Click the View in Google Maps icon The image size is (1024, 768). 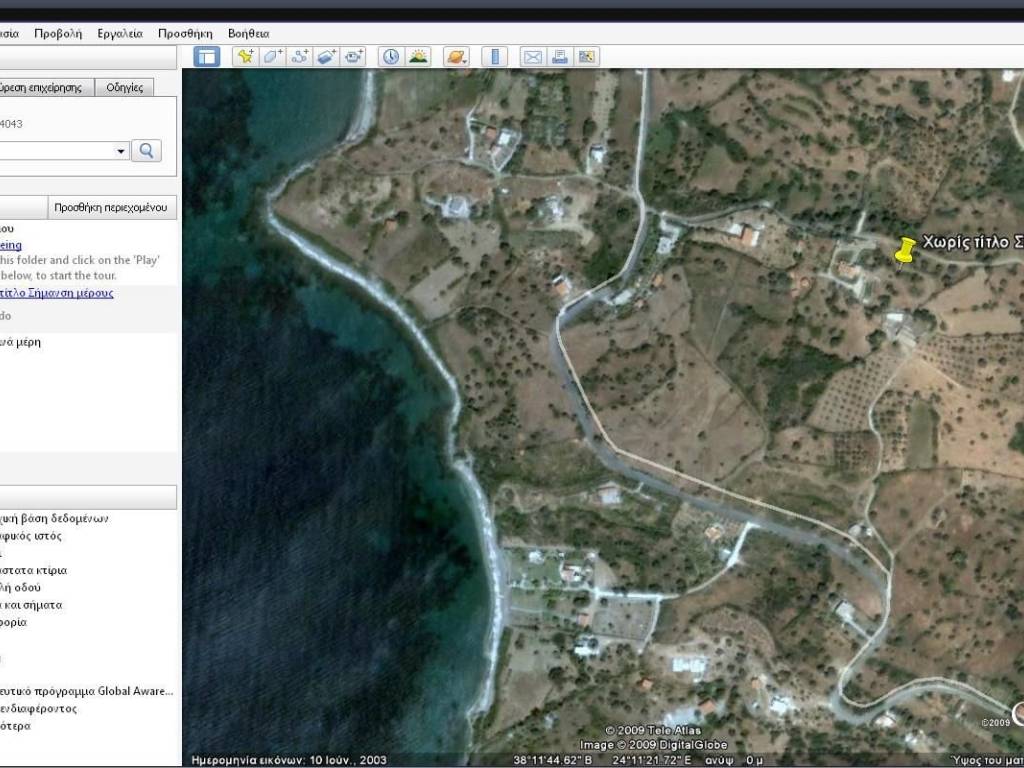pyautogui.click(x=587, y=57)
